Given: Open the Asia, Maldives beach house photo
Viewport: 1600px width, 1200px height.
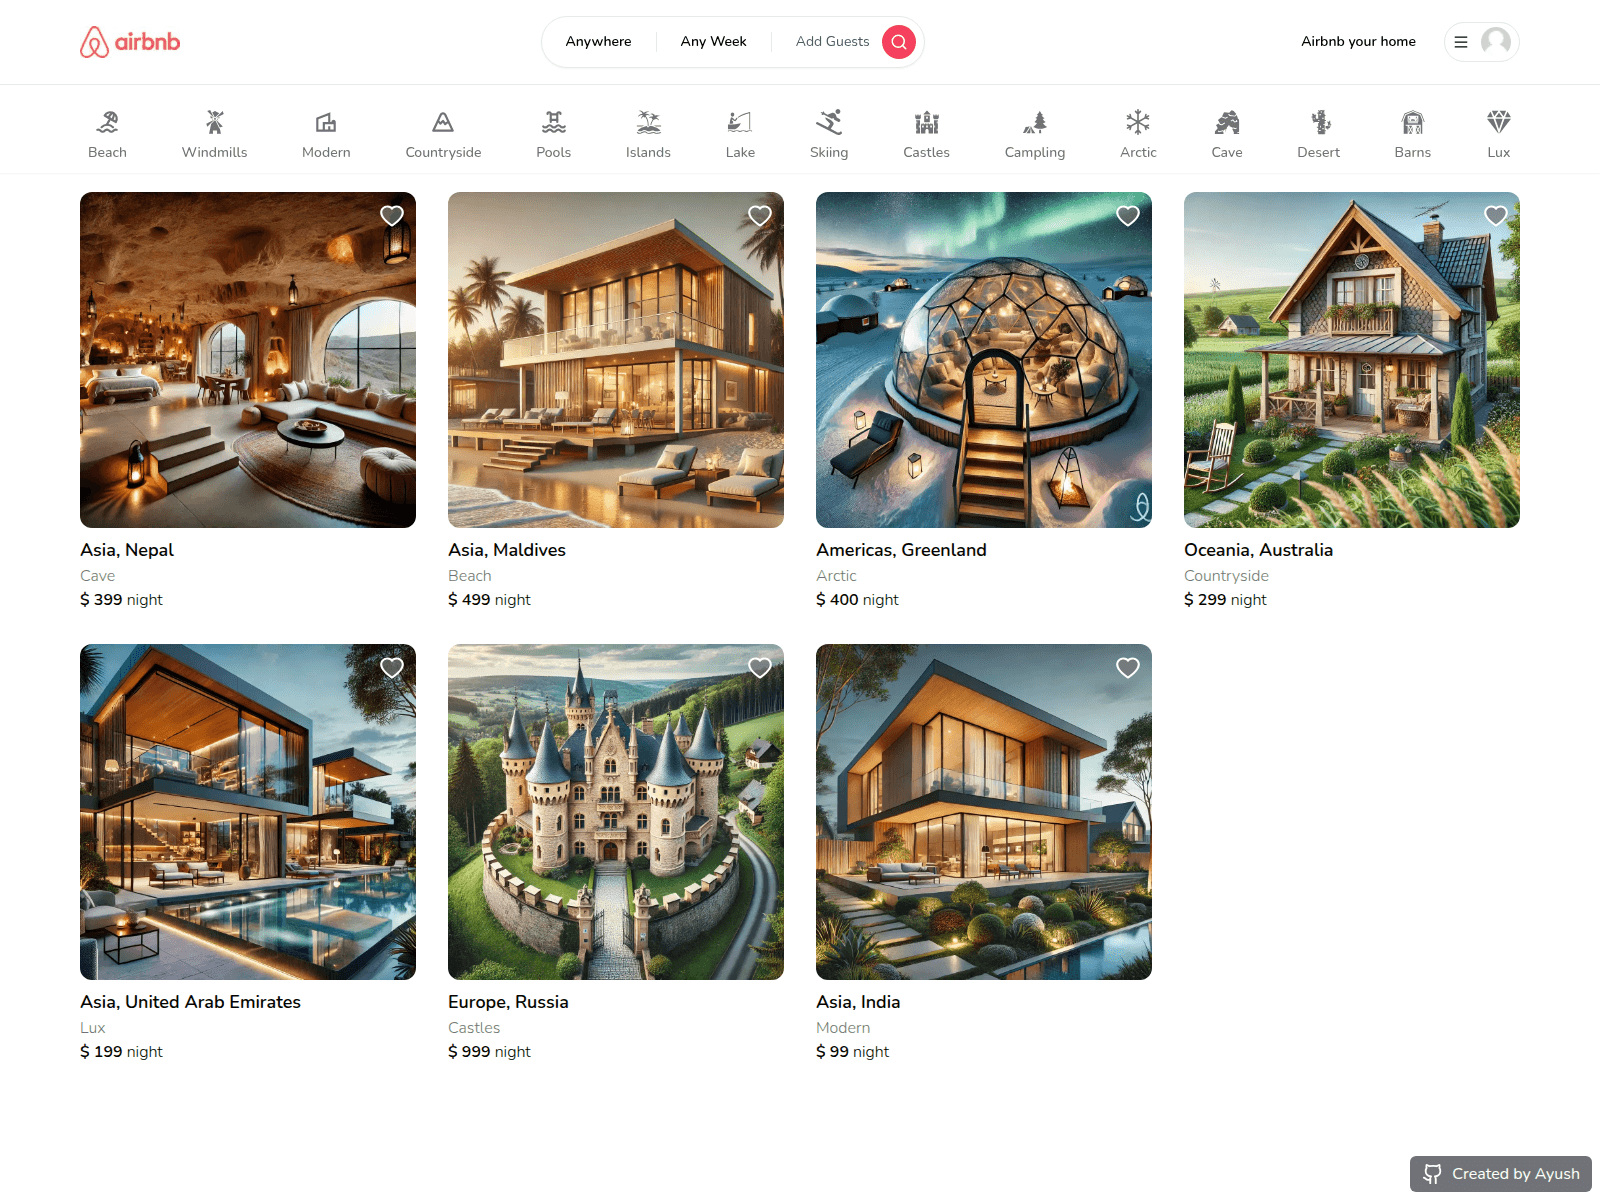Looking at the screenshot, I should (616, 360).
